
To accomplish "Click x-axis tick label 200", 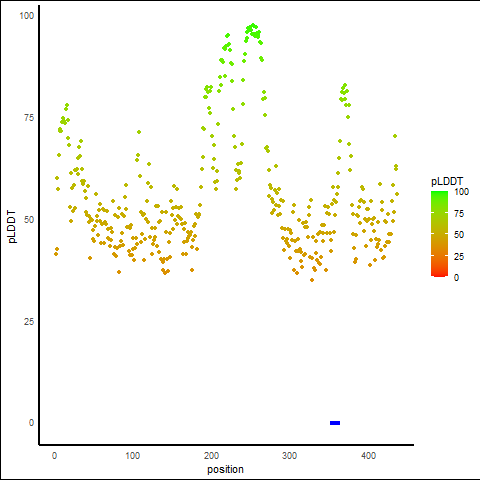I will [x=211, y=456].
